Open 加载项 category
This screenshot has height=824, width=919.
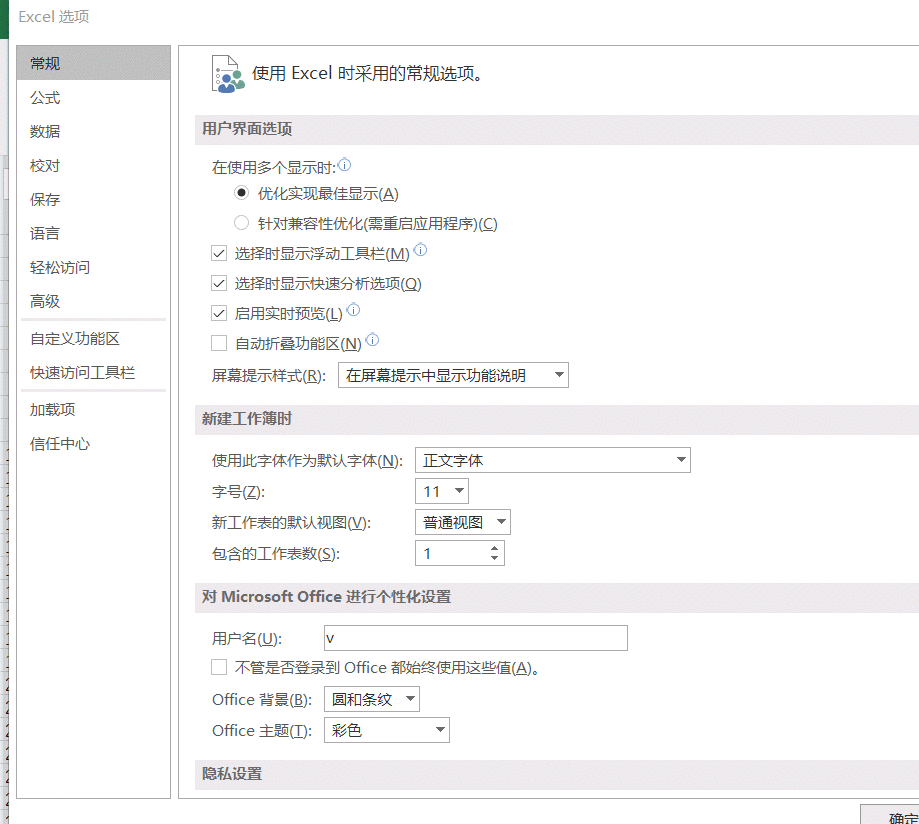(93, 410)
